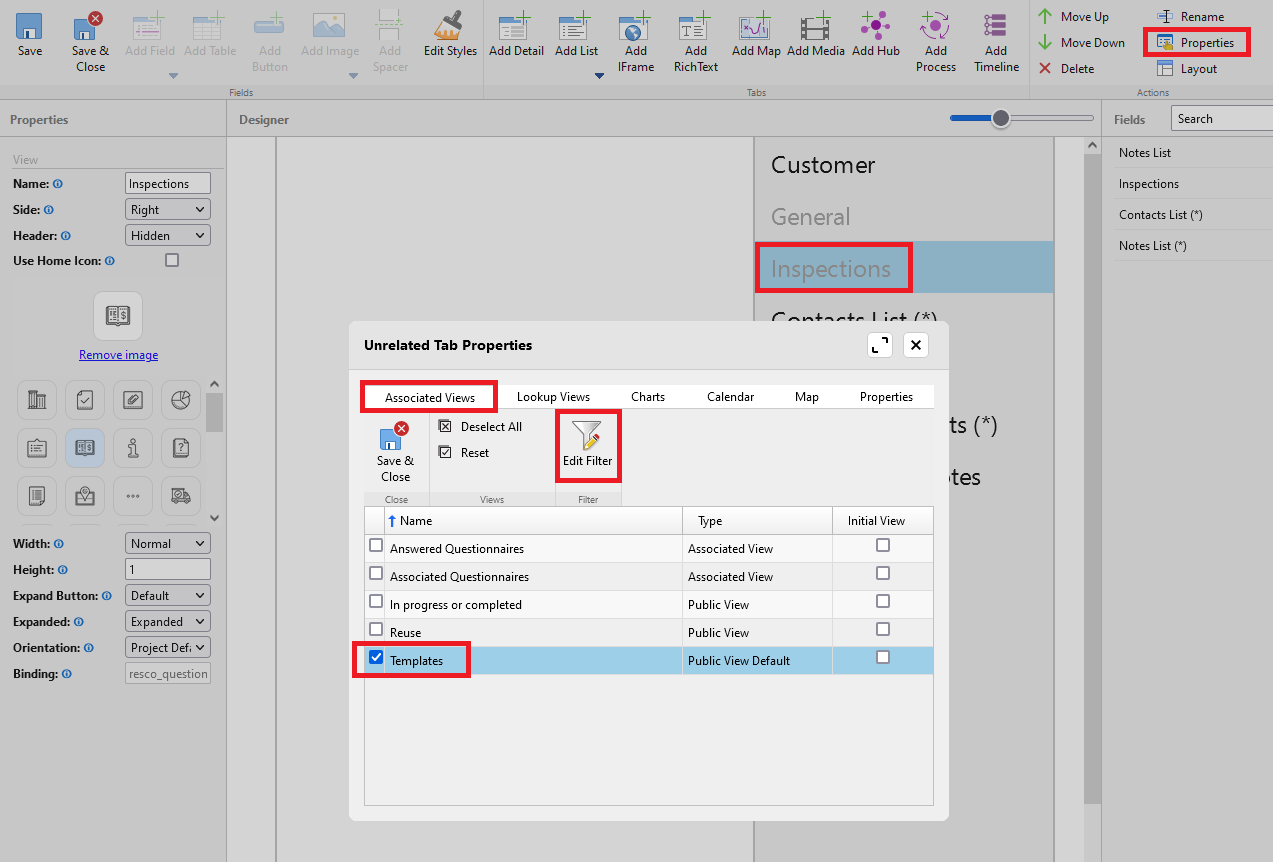Open the Header dropdown showing Hidden
This screenshot has width=1273, height=862.
168,236
